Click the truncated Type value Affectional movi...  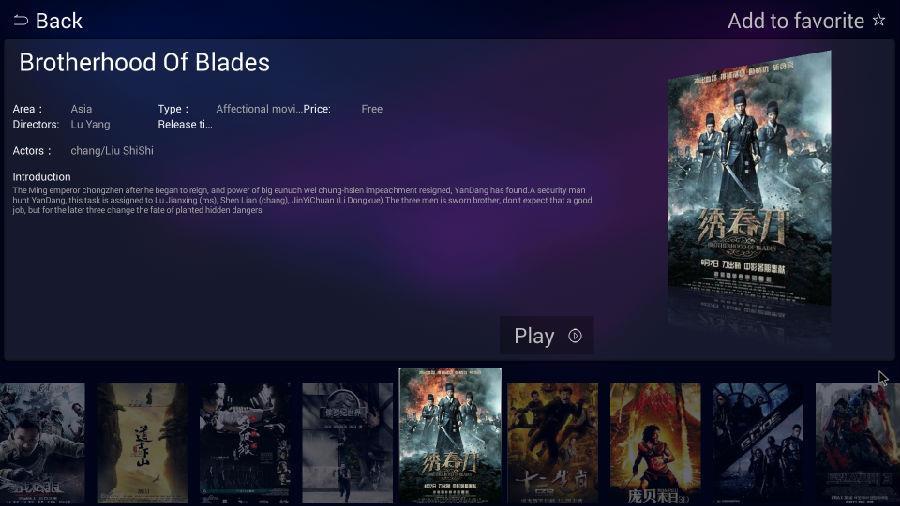259,109
